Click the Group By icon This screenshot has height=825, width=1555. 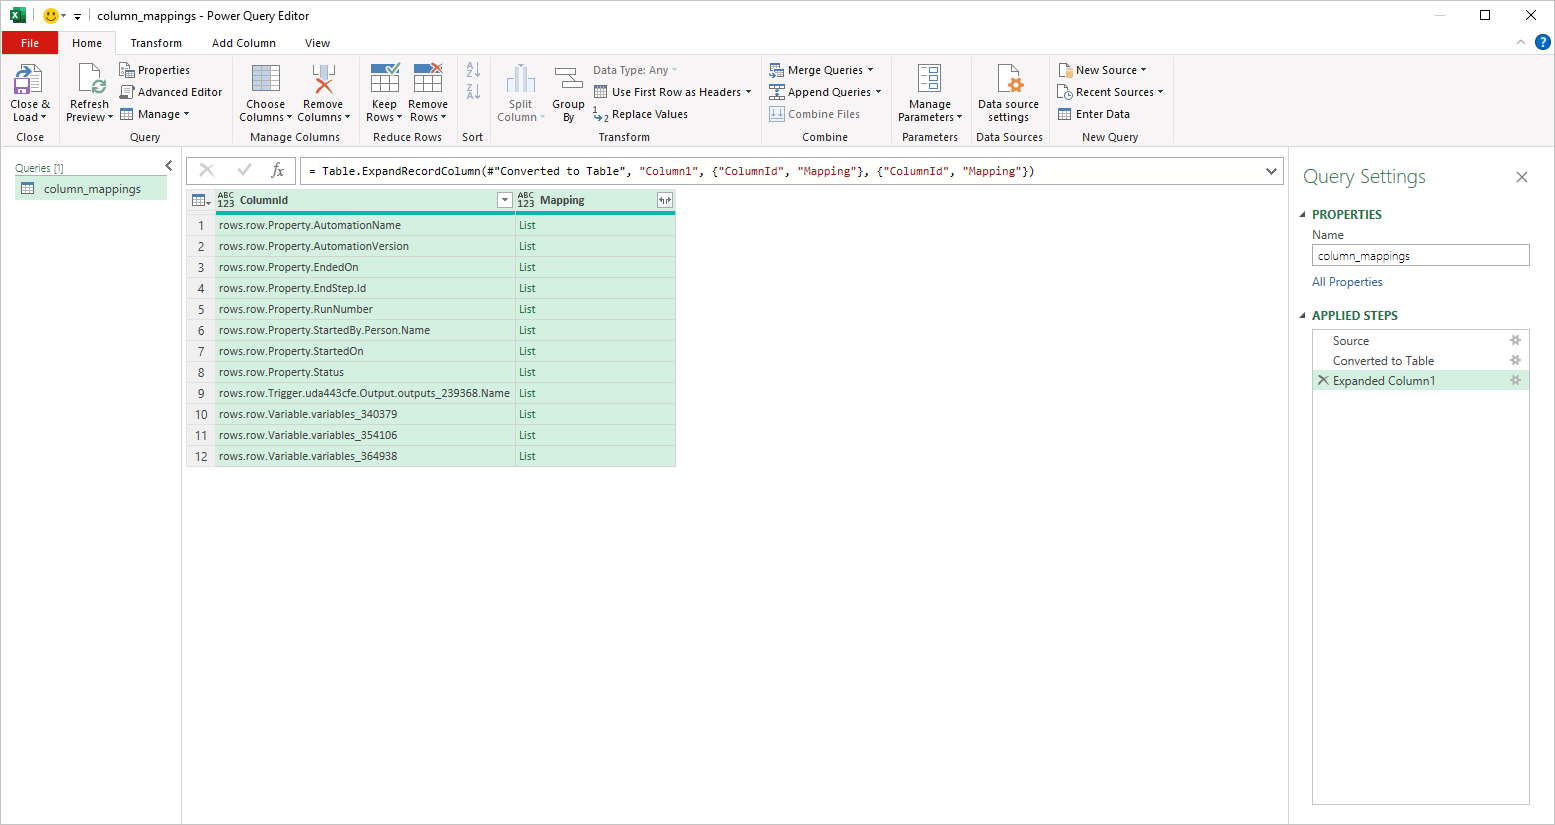pos(568,80)
